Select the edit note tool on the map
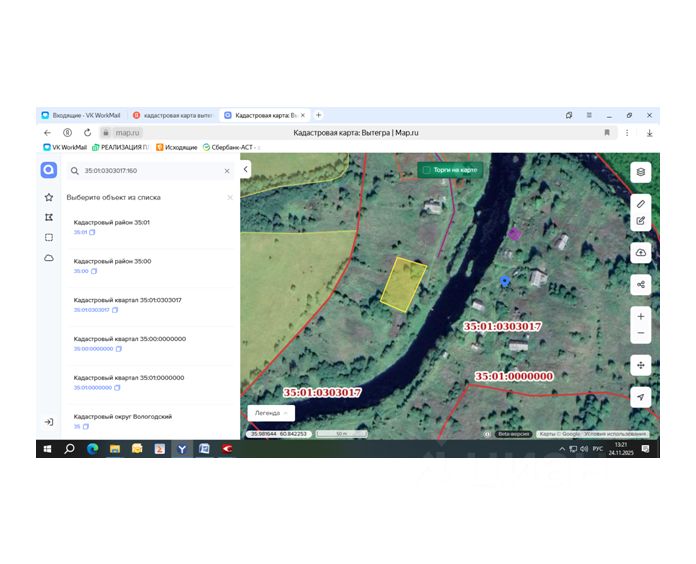This screenshot has width=696, height=564. (641, 221)
